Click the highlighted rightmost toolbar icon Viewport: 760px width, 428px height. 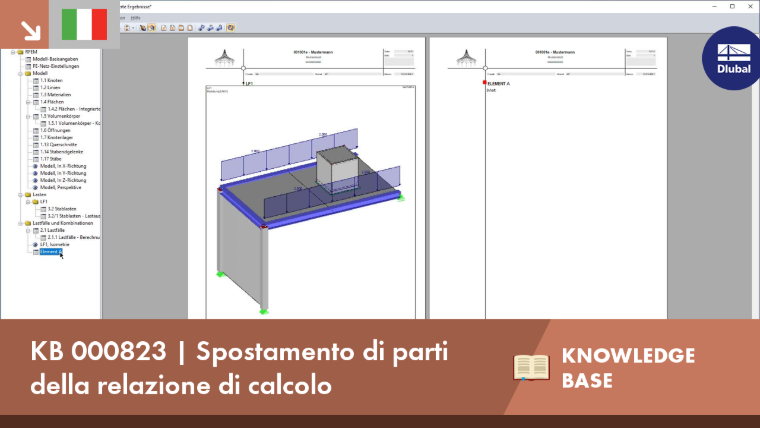231,28
